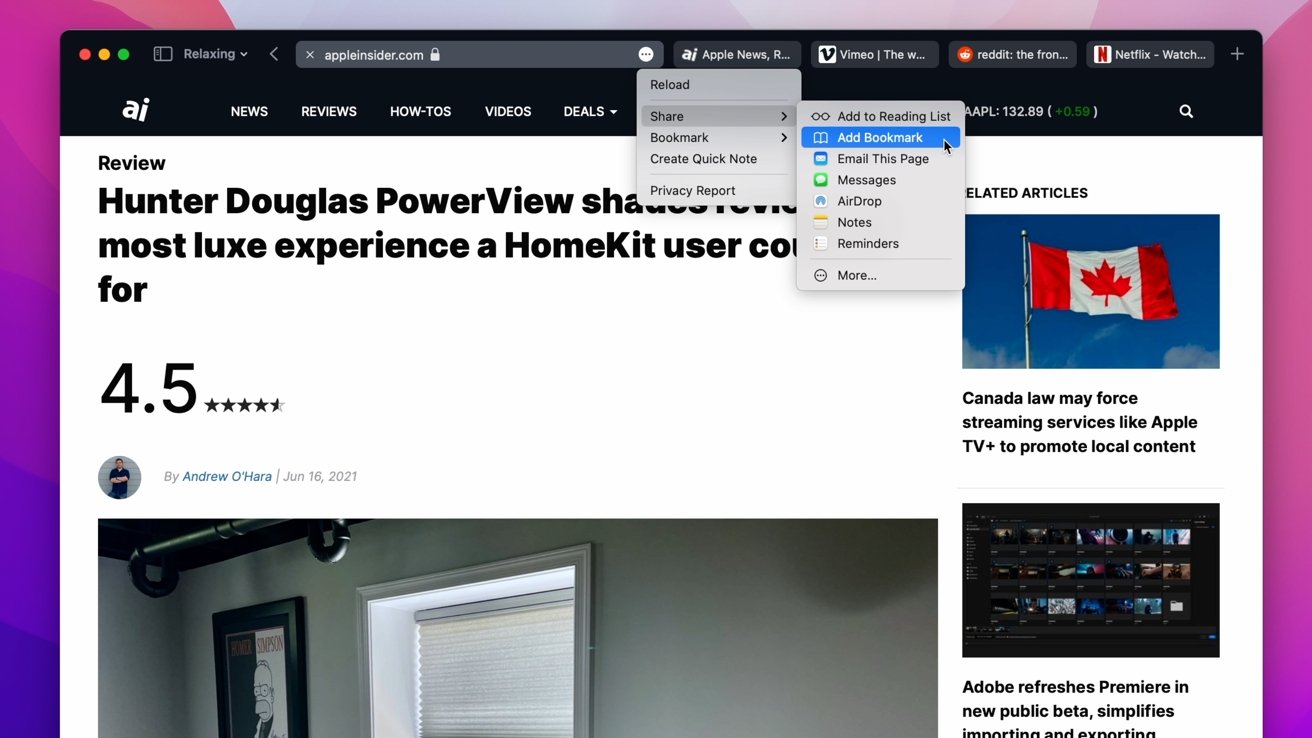Open the Relaxing tab group dropdown

pyautogui.click(x=215, y=54)
